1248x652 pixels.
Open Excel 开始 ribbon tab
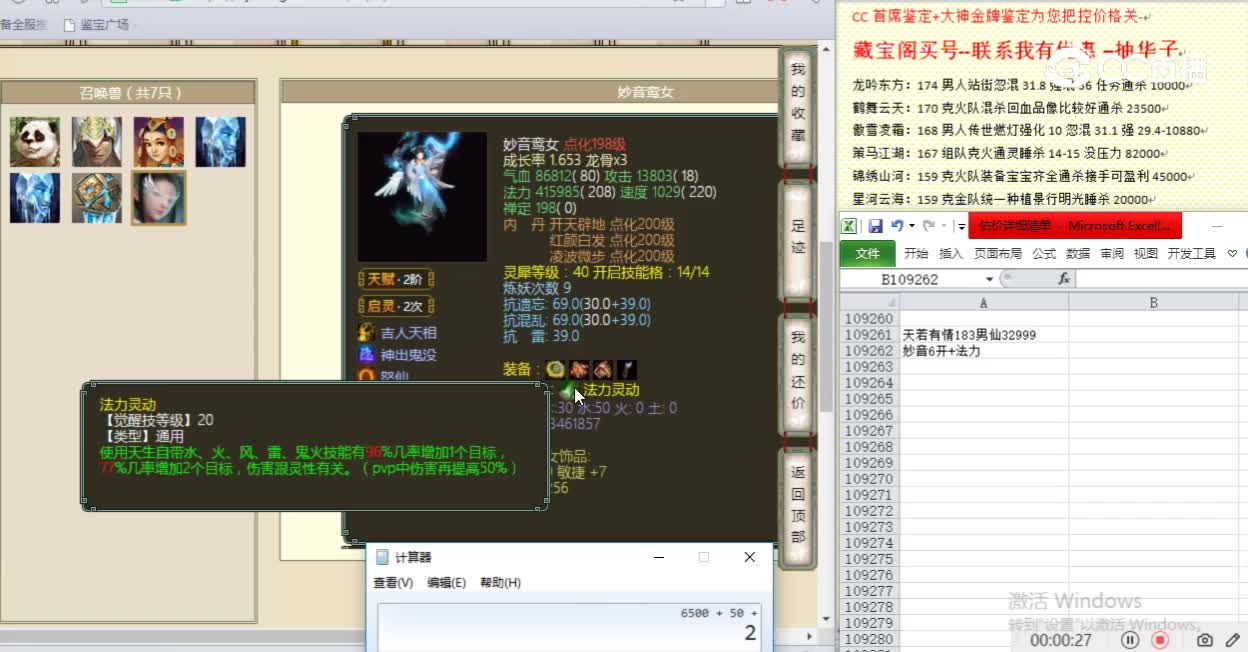pyautogui.click(x=916, y=254)
